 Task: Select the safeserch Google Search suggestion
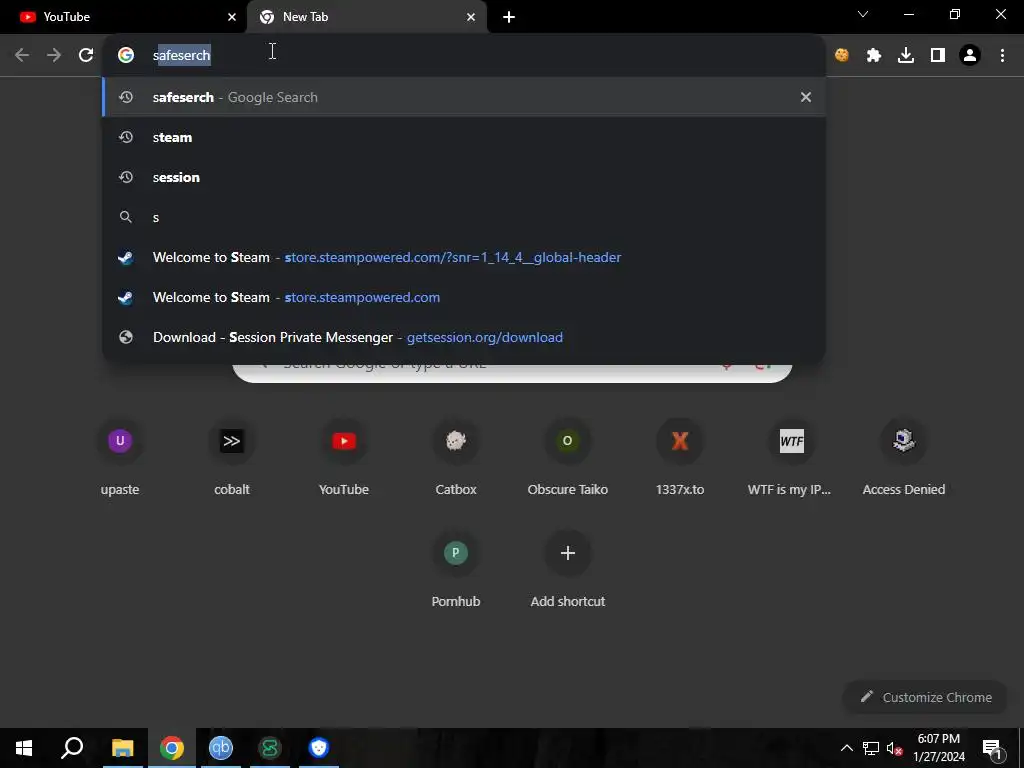coord(464,97)
